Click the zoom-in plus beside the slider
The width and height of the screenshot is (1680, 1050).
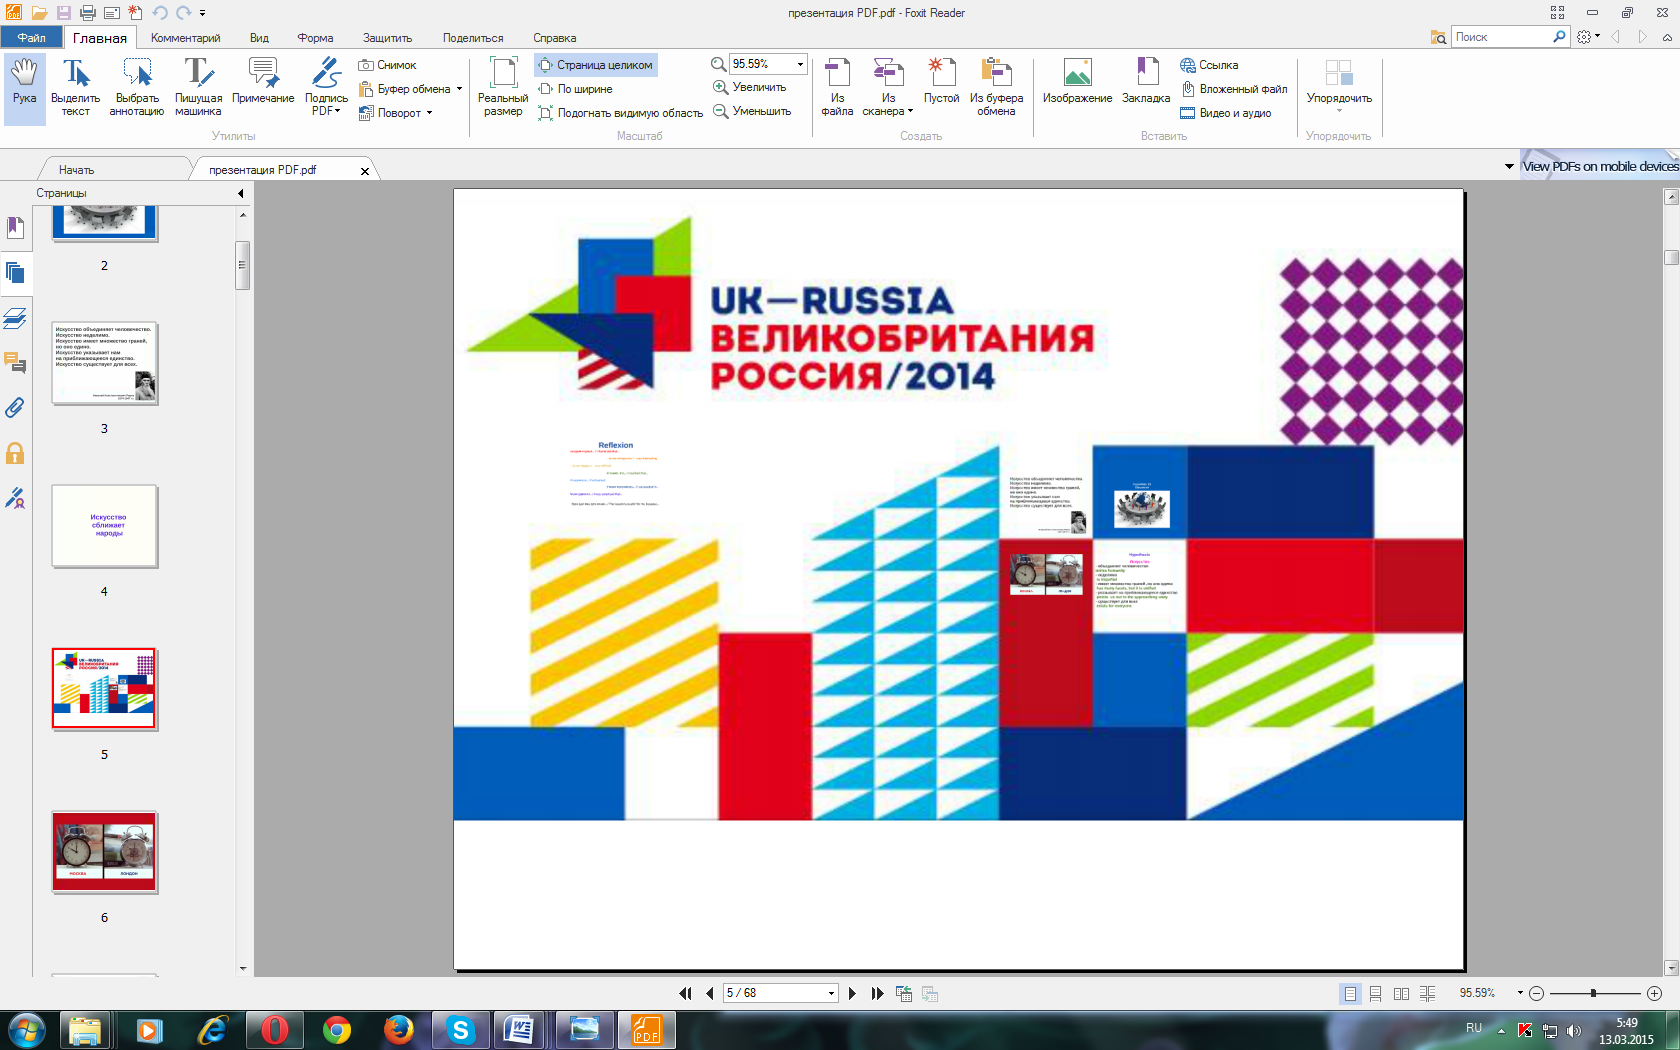[1655, 993]
